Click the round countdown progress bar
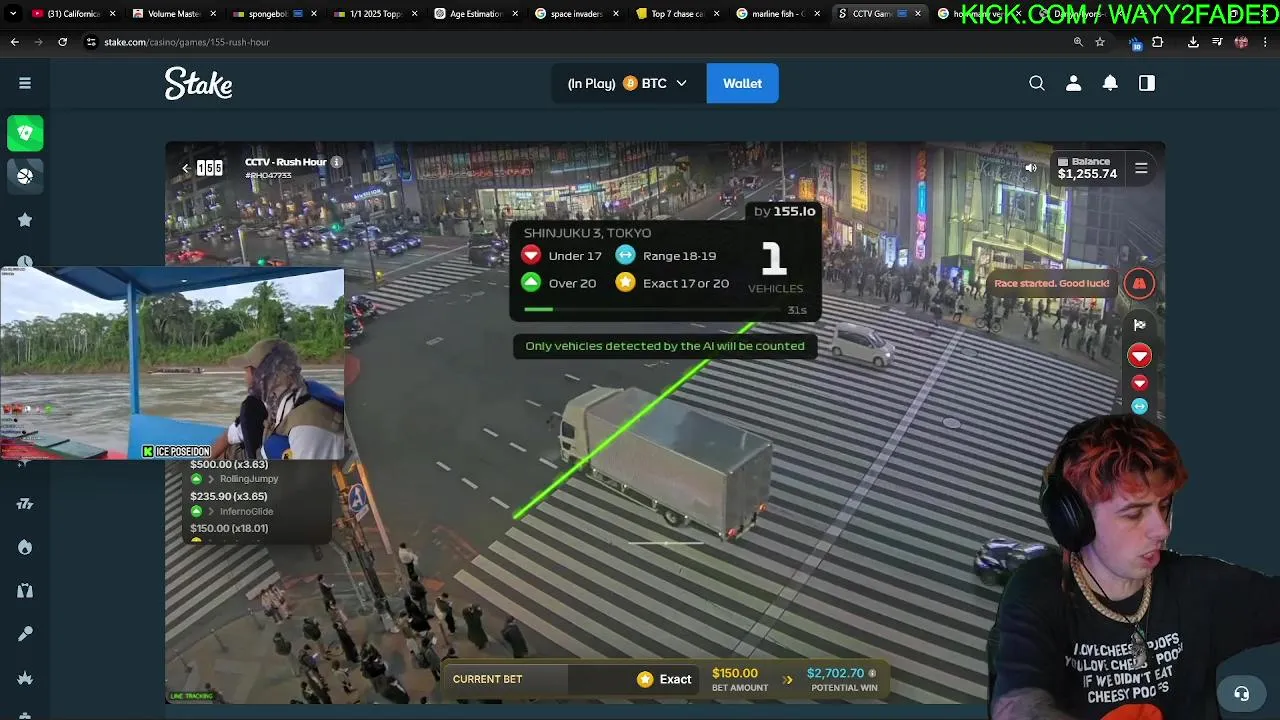Screen dimensions: 1280x720 (x=652, y=309)
